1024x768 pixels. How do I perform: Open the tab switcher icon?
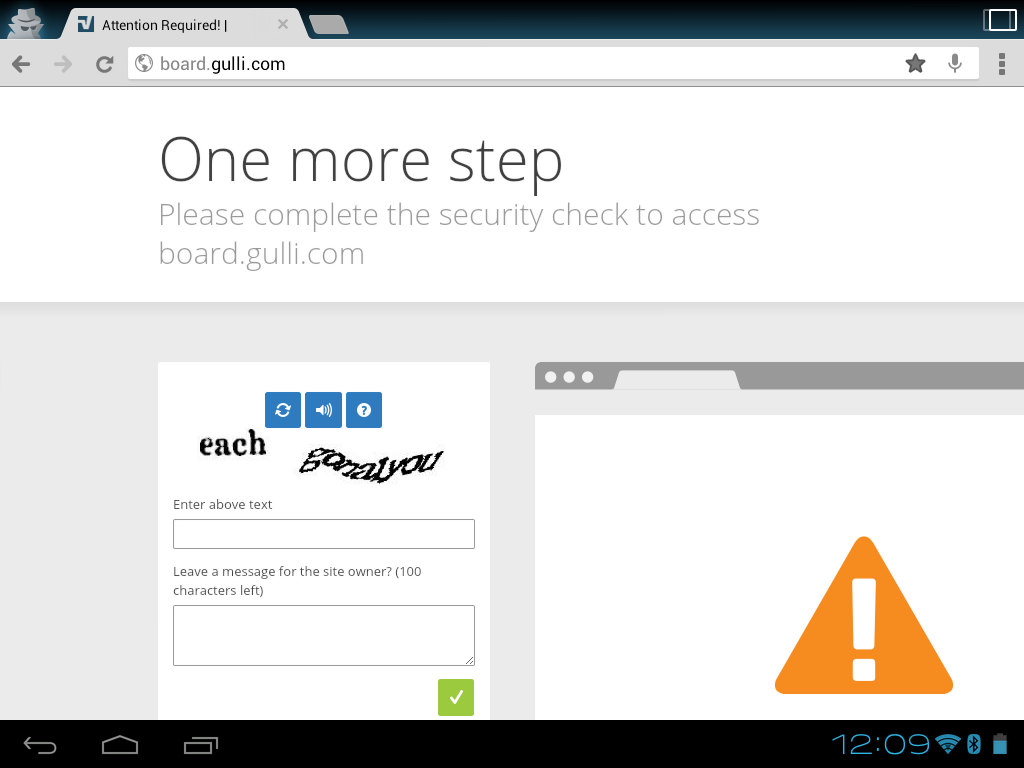tap(1000, 20)
